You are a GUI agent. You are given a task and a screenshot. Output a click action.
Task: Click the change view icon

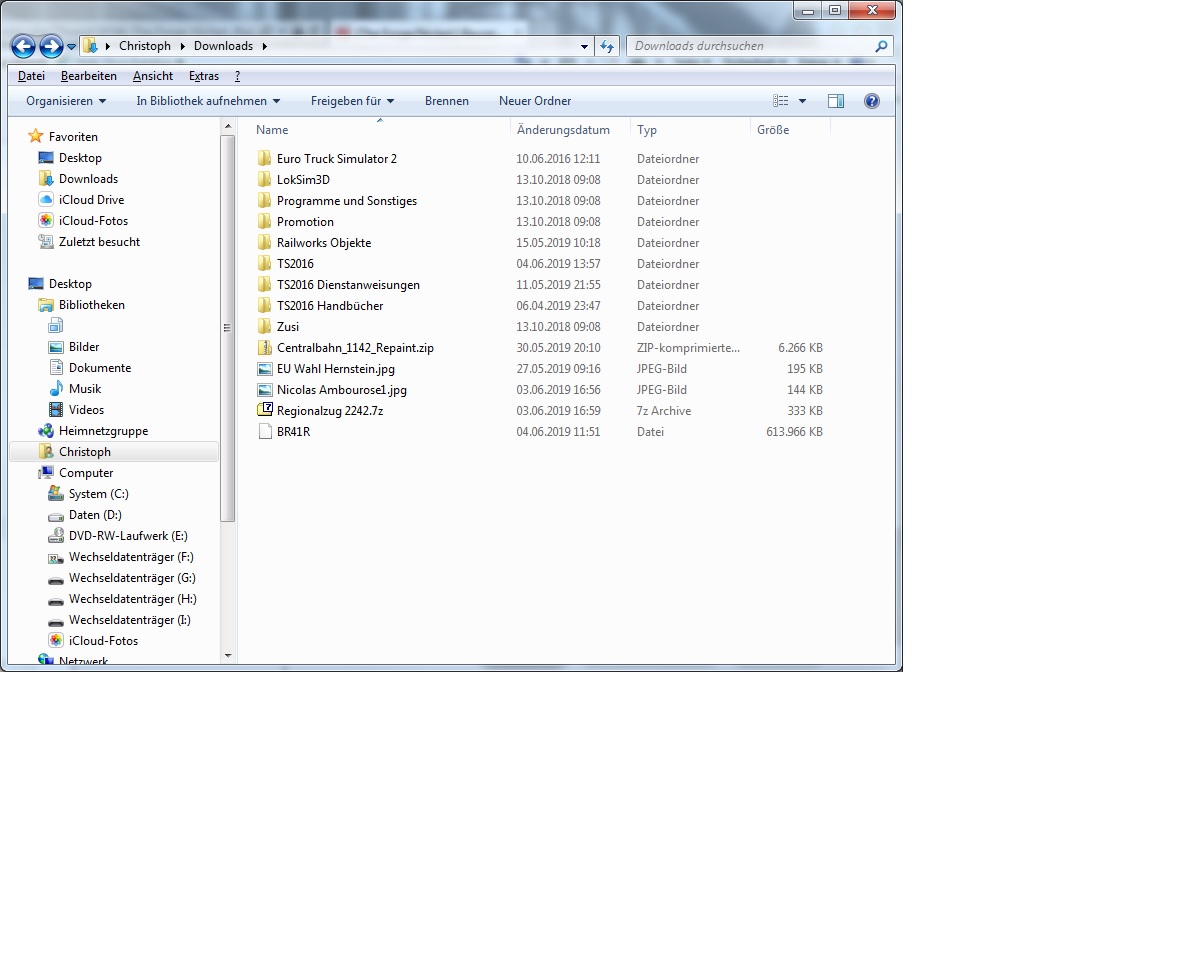781,101
